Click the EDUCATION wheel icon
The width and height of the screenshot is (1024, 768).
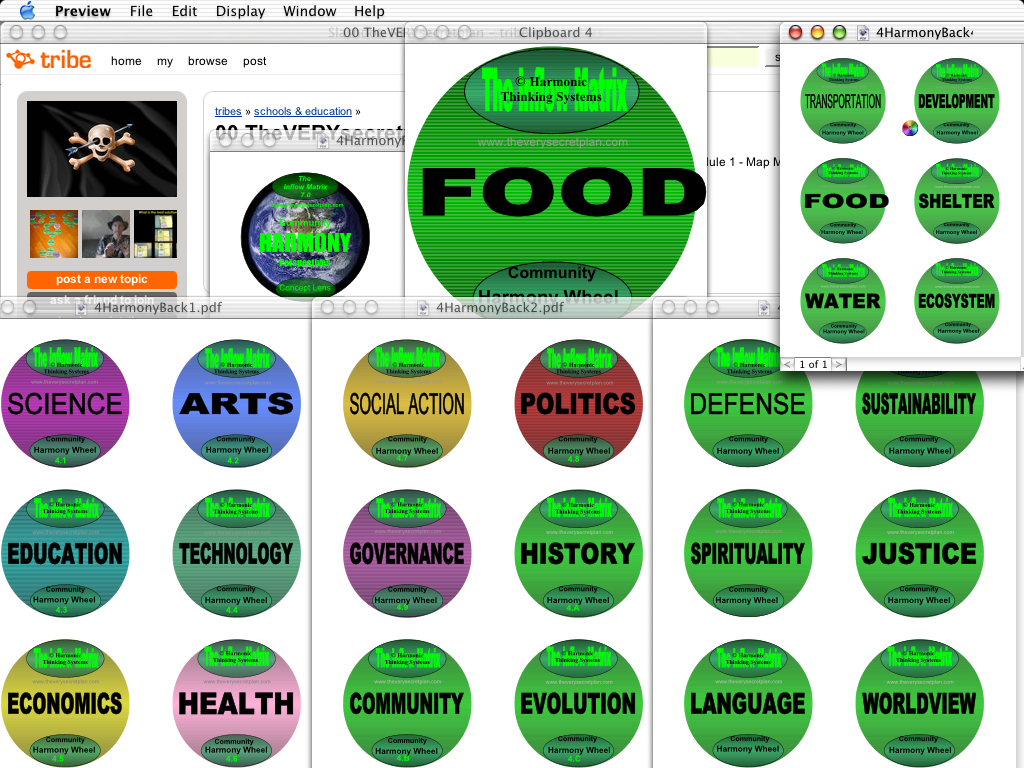click(x=65, y=553)
